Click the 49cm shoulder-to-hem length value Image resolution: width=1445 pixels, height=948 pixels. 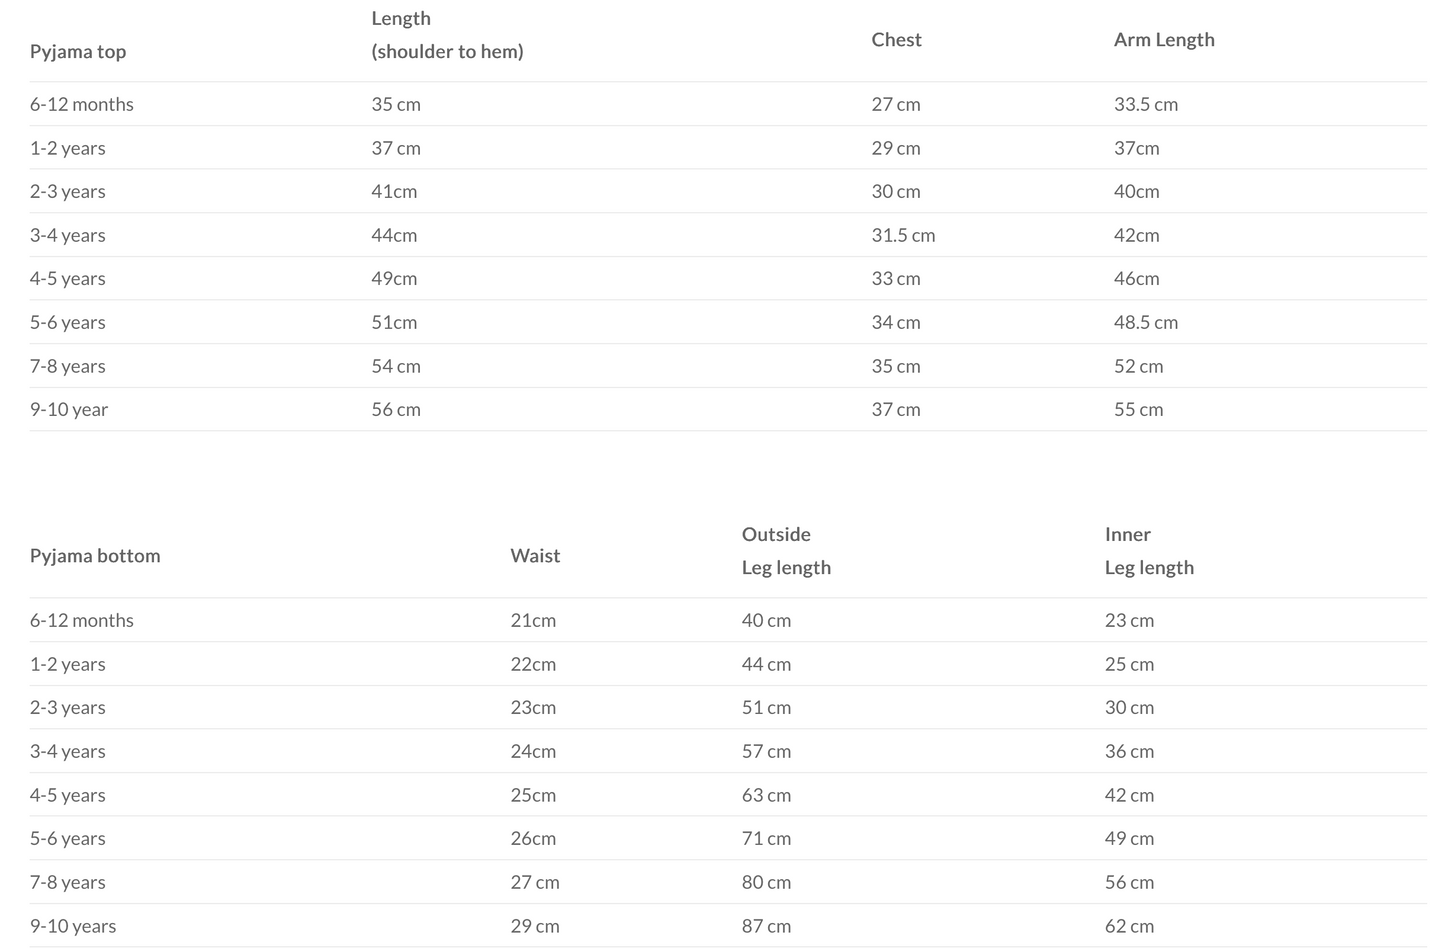click(394, 279)
